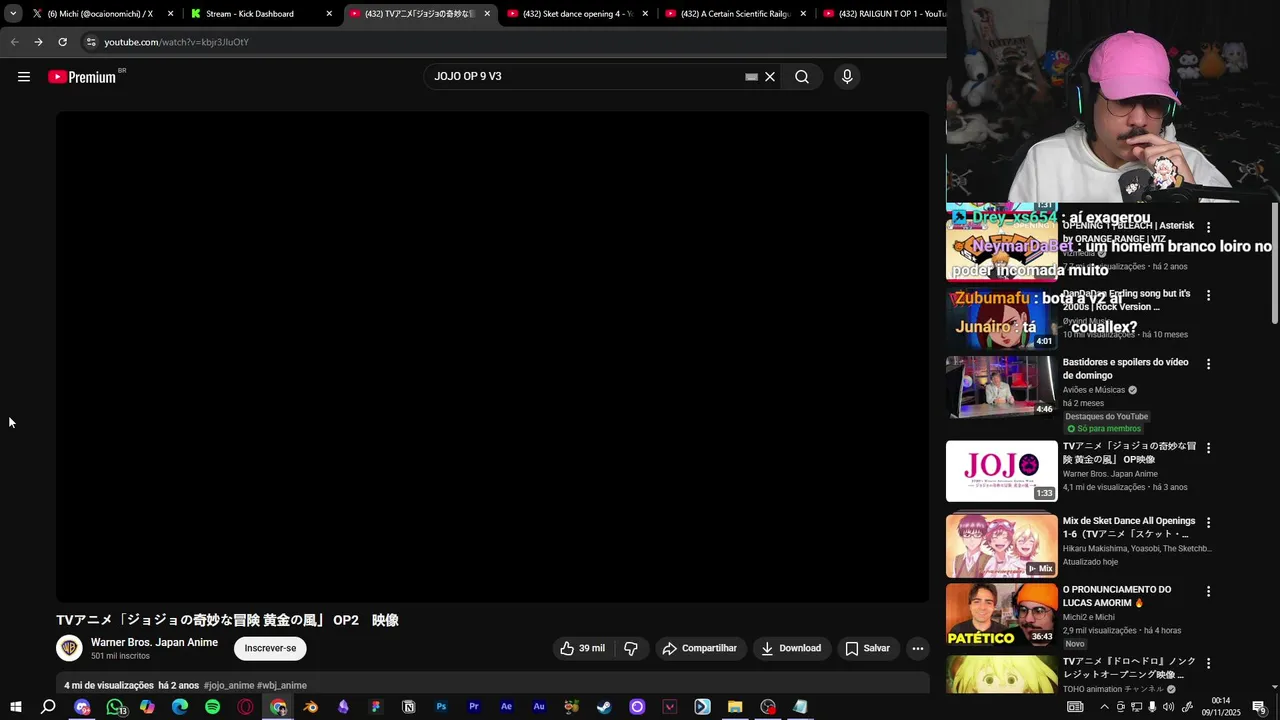Open File Explorer from the taskbar

(735, 707)
